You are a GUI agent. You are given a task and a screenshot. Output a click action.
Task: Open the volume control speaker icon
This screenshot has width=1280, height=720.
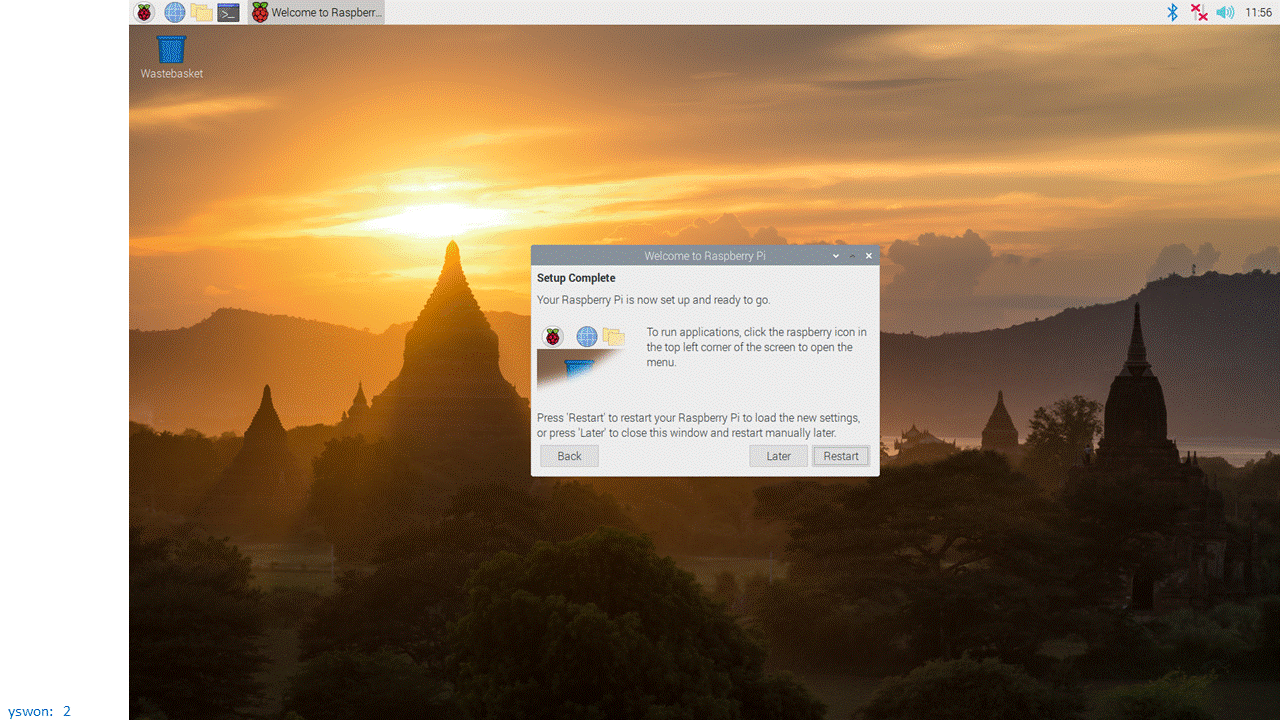click(1225, 12)
